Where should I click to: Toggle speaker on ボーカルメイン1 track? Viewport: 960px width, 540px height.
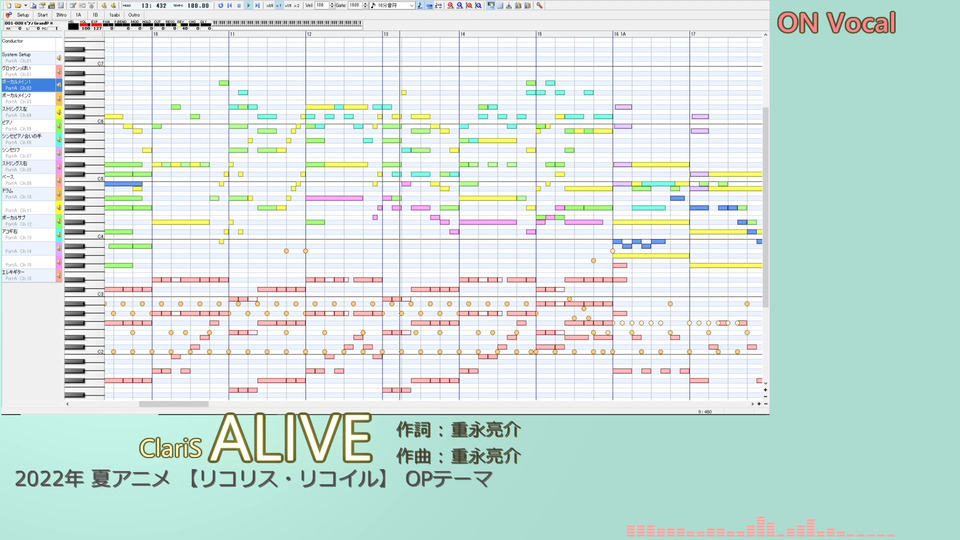[59, 84]
